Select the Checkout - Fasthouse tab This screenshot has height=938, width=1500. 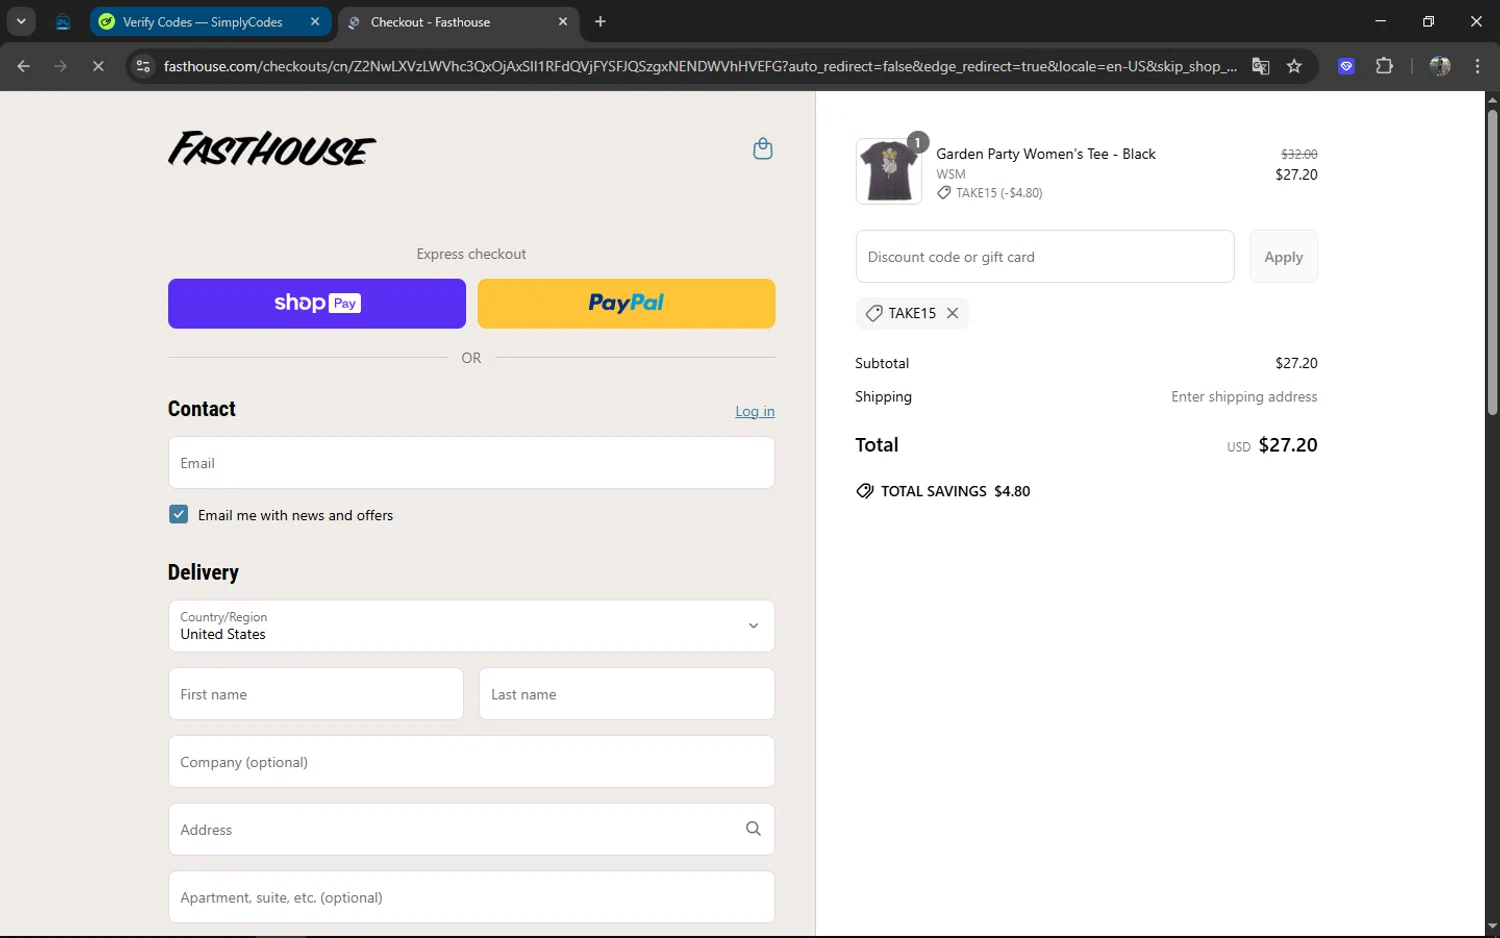430,22
